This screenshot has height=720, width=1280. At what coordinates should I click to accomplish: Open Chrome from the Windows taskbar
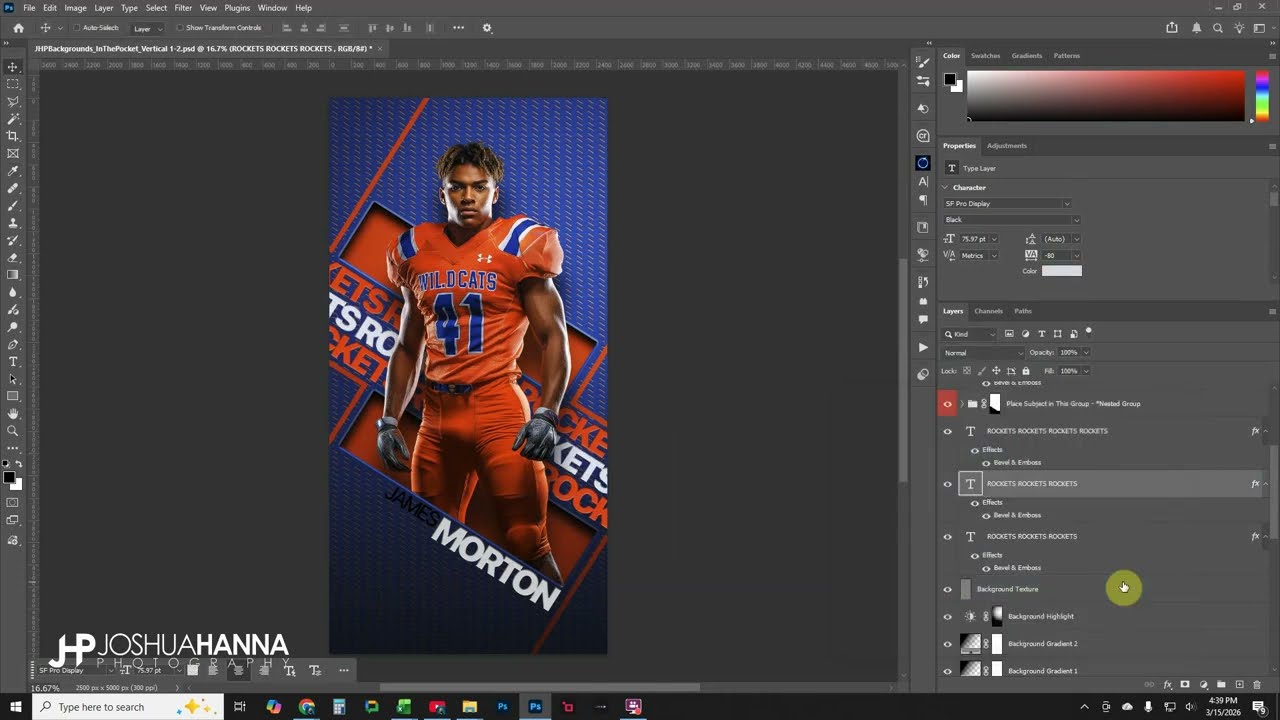click(x=306, y=707)
